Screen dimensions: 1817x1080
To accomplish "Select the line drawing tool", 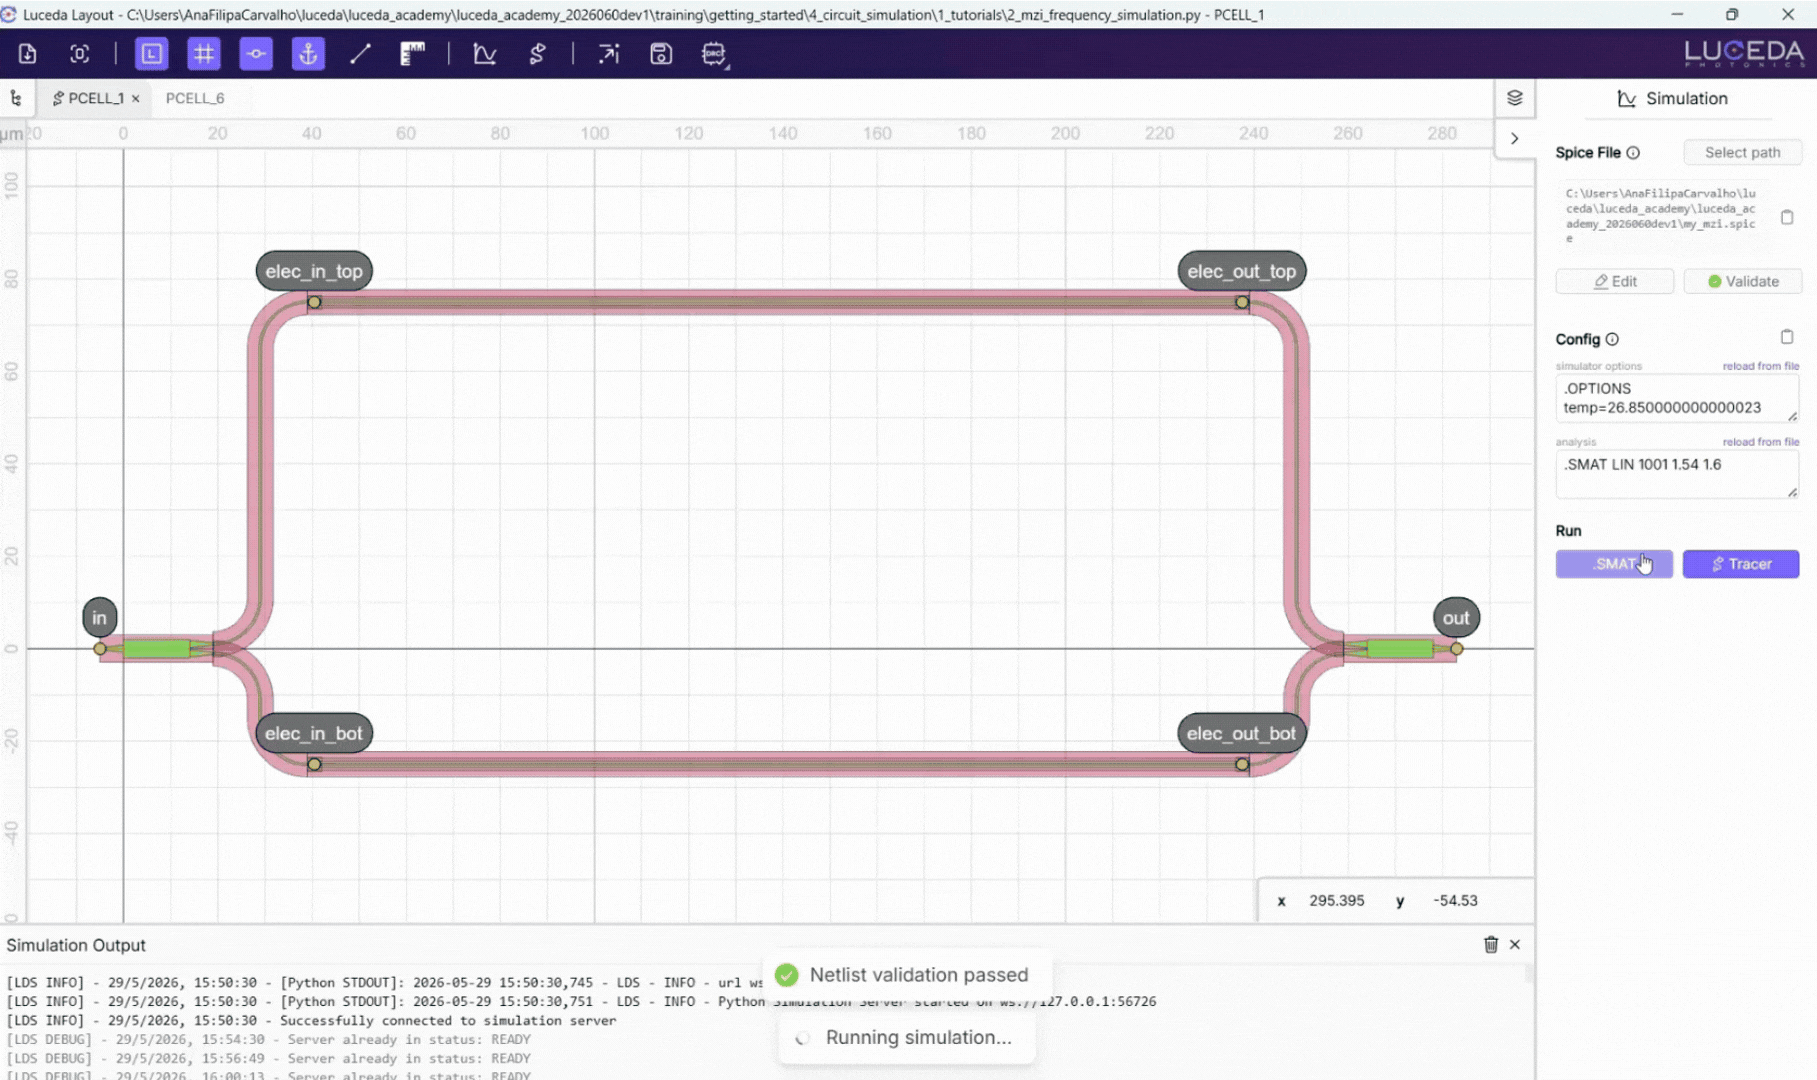I will (x=360, y=54).
